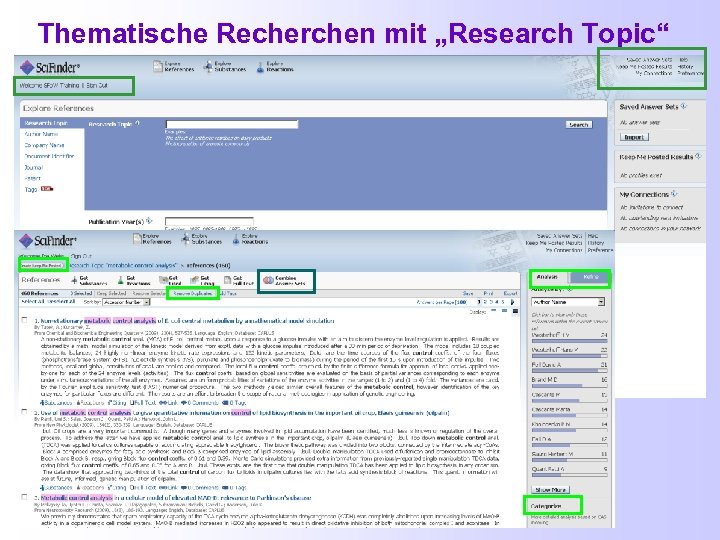The height and width of the screenshot is (540, 720).
Task: Click the Show More button
Action: 551,489
